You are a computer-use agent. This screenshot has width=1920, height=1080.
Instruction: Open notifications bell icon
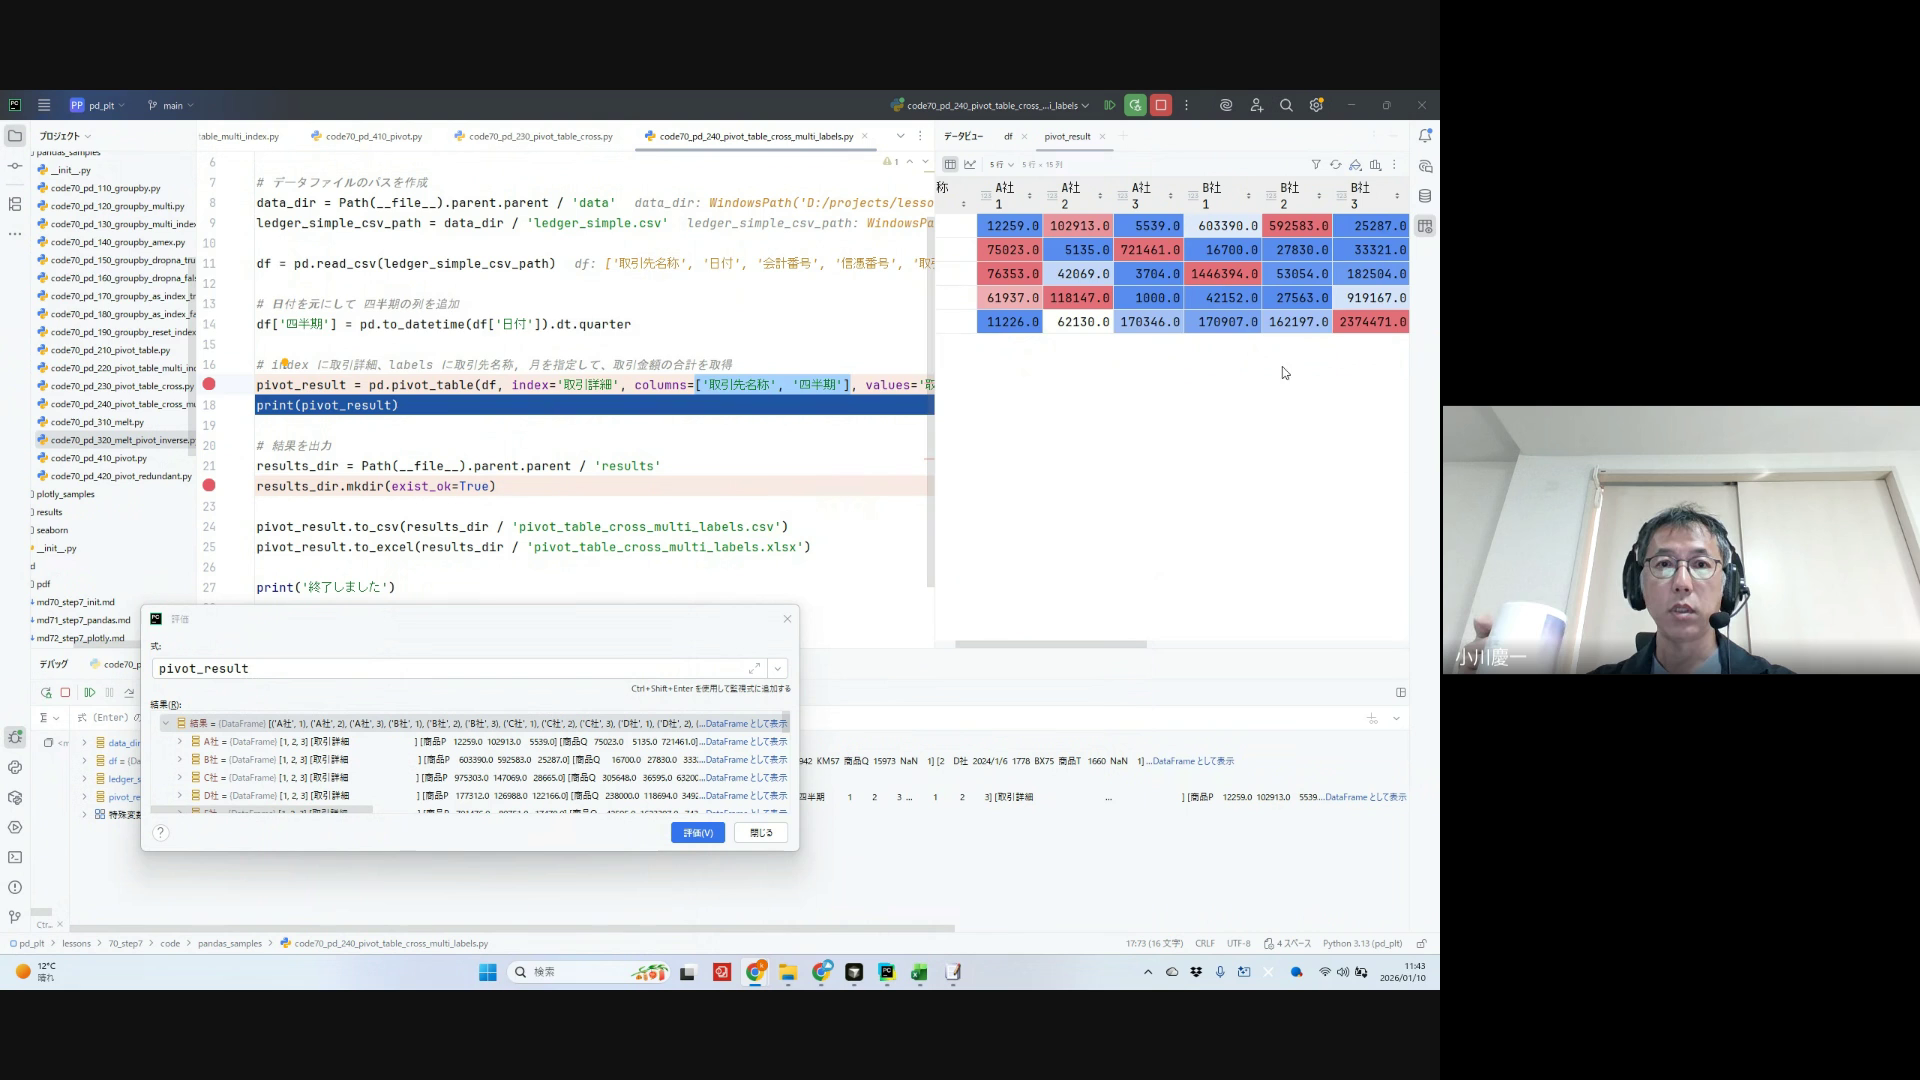pos(1425,136)
